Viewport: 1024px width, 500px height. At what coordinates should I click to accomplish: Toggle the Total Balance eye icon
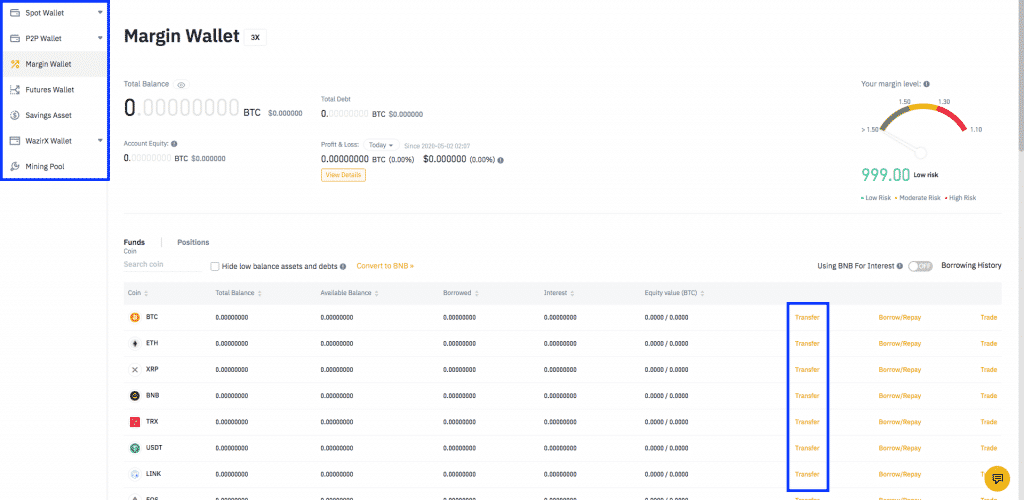click(182, 85)
